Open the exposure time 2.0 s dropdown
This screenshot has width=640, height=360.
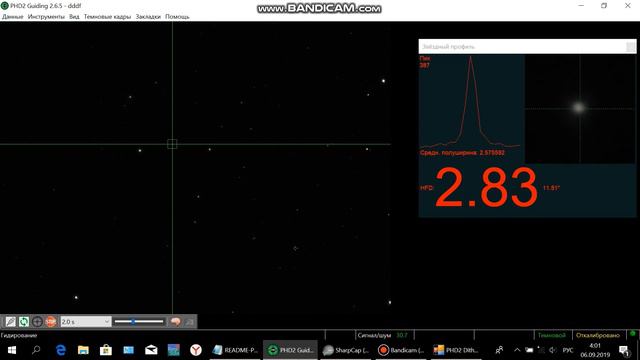[x=85, y=322]
